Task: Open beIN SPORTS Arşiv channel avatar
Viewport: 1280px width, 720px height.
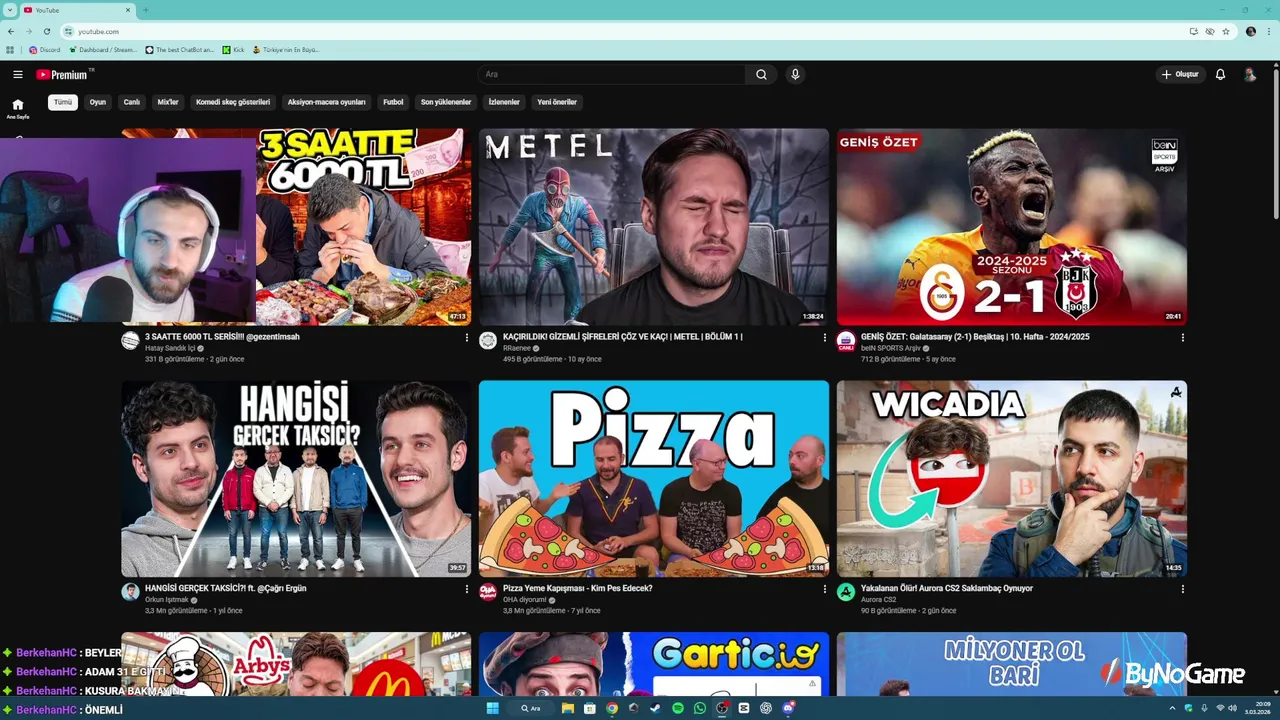Action: tap(846, 341)
